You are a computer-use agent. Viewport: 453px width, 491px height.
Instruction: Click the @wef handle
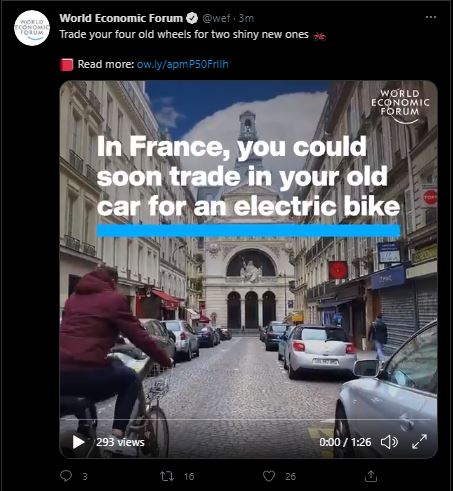pos(216,18)
